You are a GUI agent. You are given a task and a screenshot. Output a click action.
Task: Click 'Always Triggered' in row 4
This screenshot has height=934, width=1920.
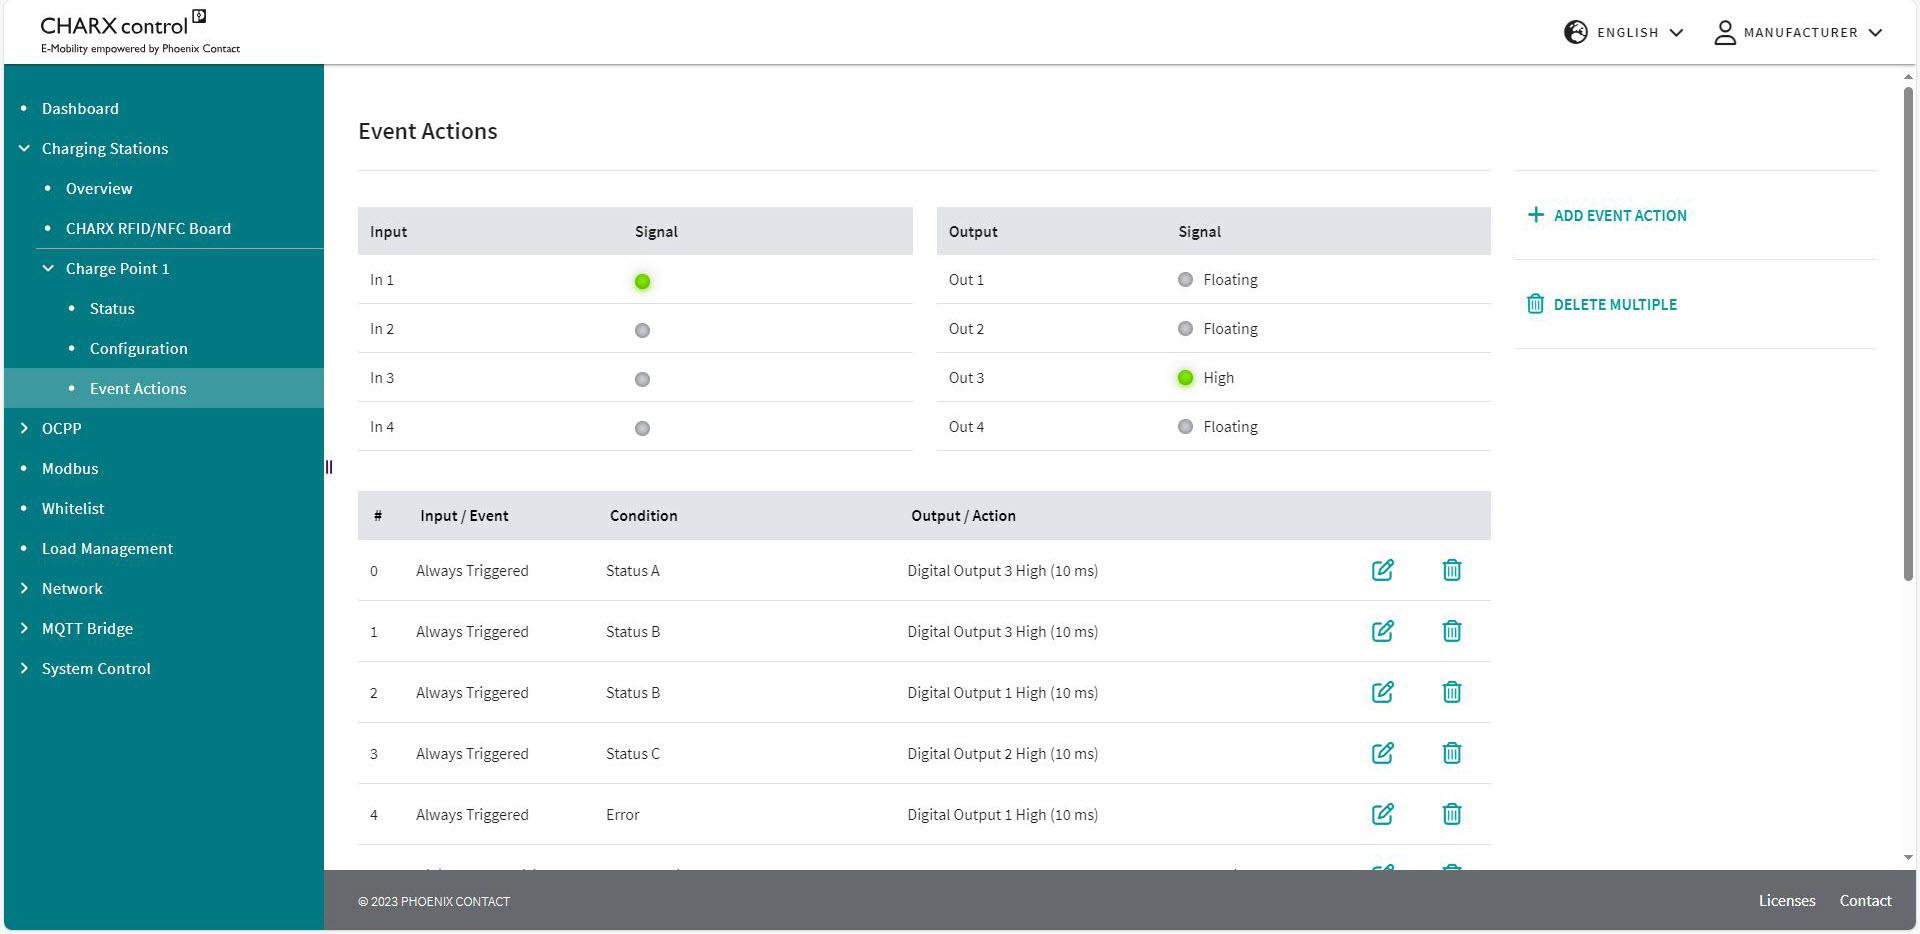pyautogui.click(x=472, y=815)
